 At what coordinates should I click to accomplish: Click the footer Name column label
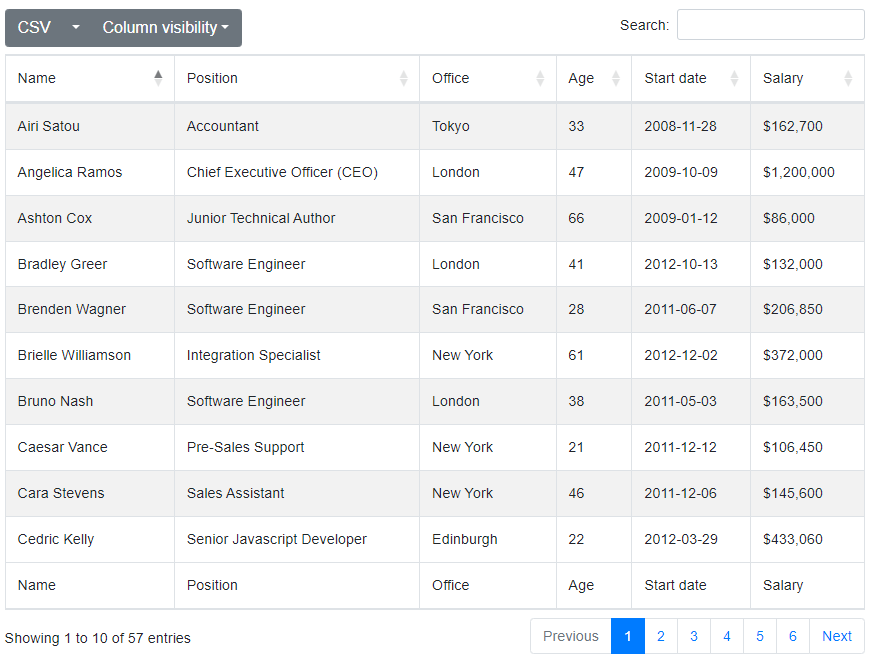coord(36,585)
